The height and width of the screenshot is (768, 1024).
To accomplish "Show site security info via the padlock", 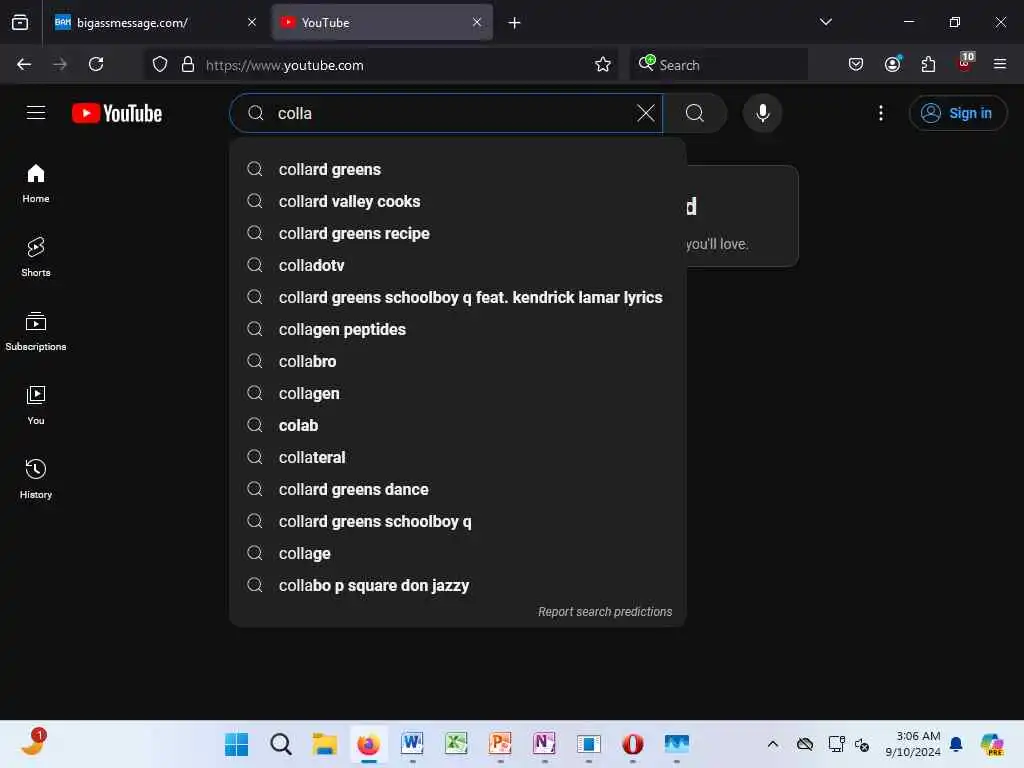I will click(188, 64).
